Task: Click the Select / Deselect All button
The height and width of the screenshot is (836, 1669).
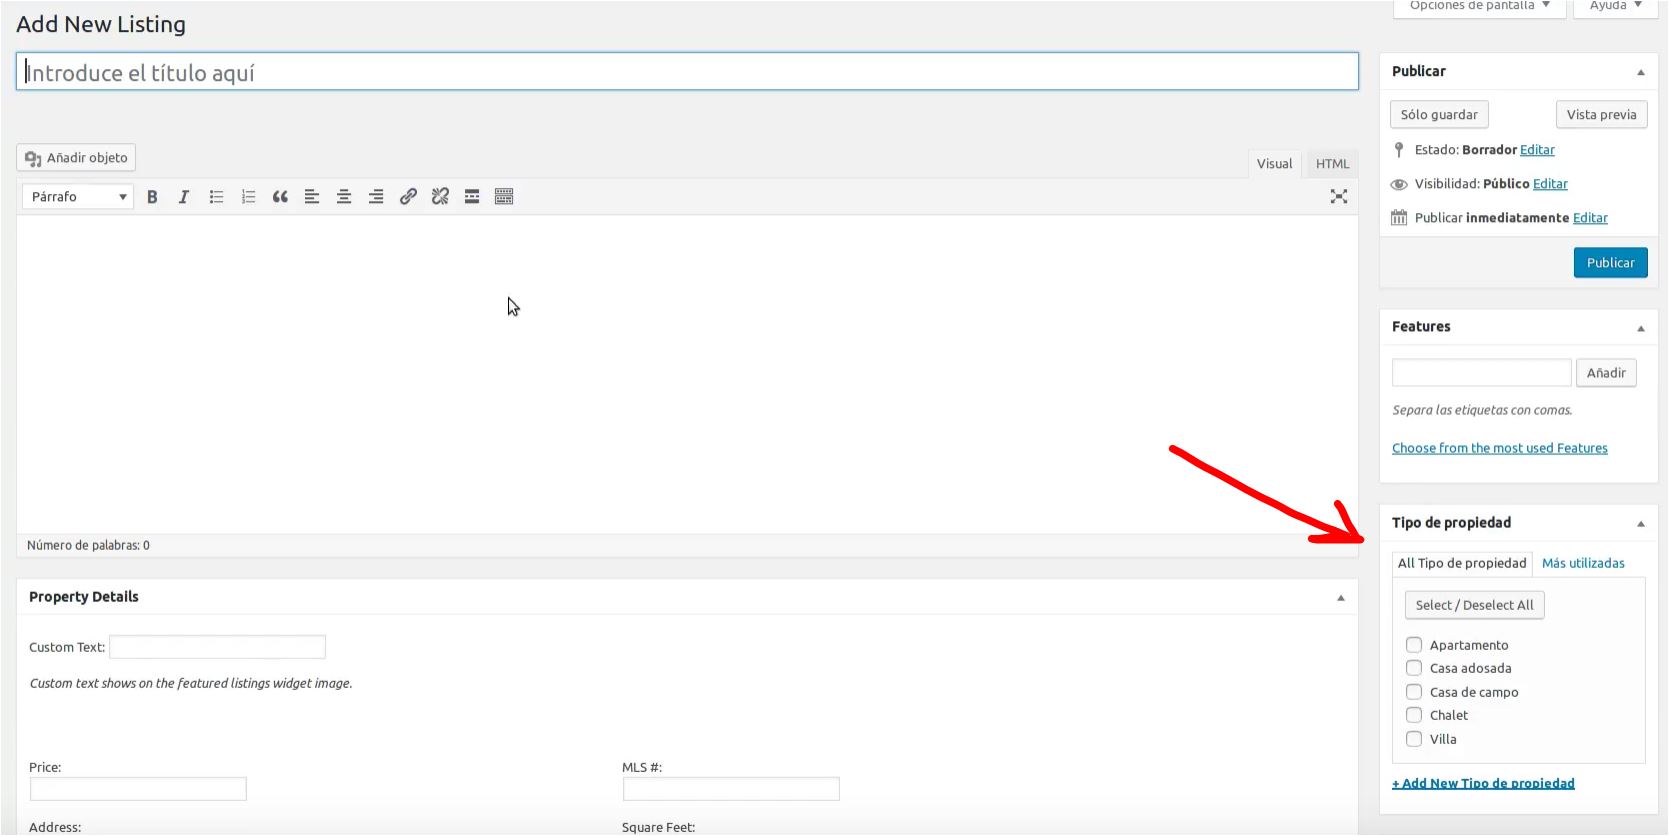Action: (1474, 605)
